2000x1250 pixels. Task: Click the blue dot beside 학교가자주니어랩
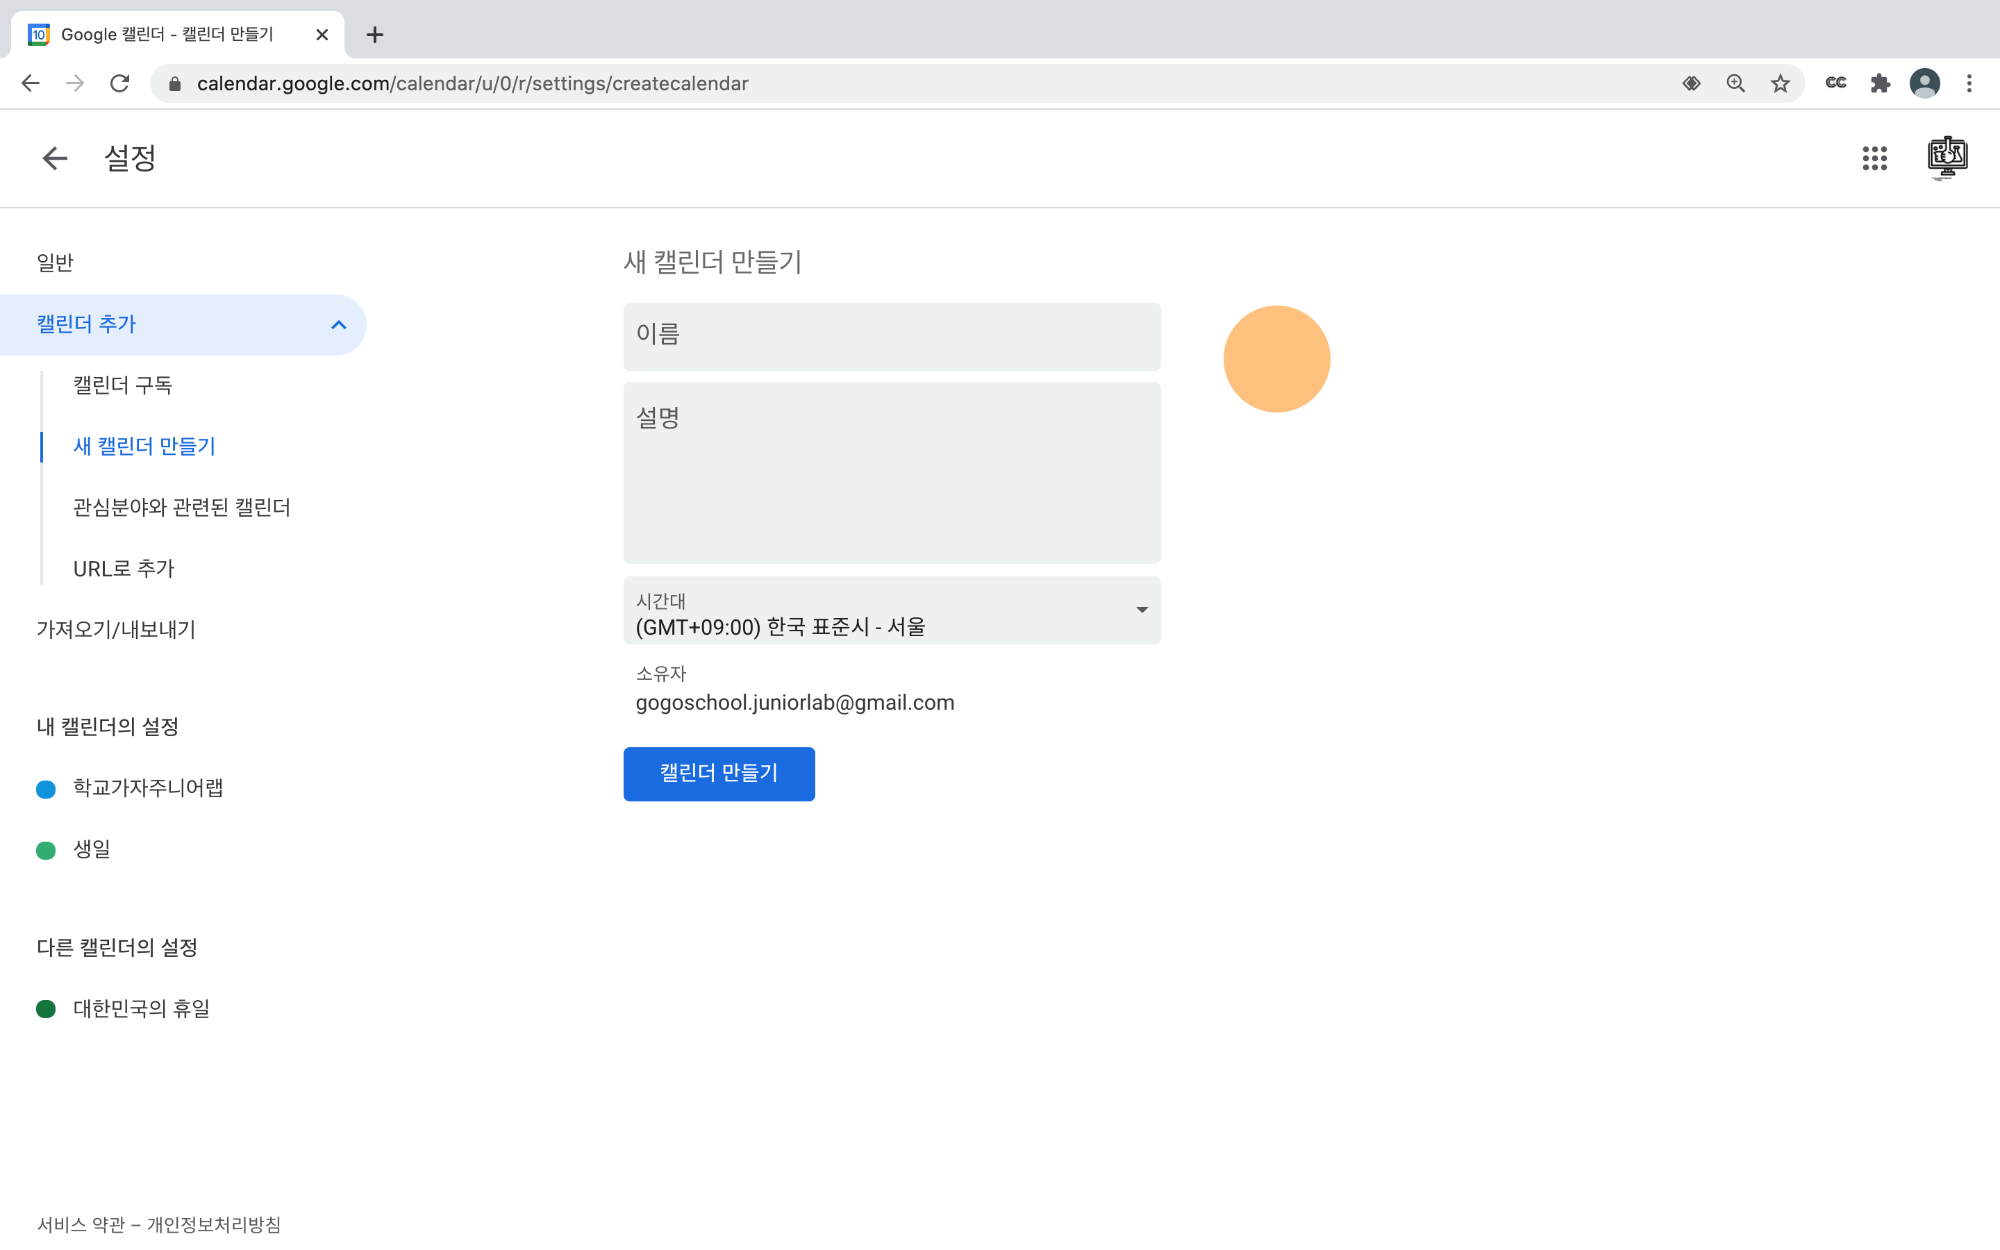[x=46, y=790]
